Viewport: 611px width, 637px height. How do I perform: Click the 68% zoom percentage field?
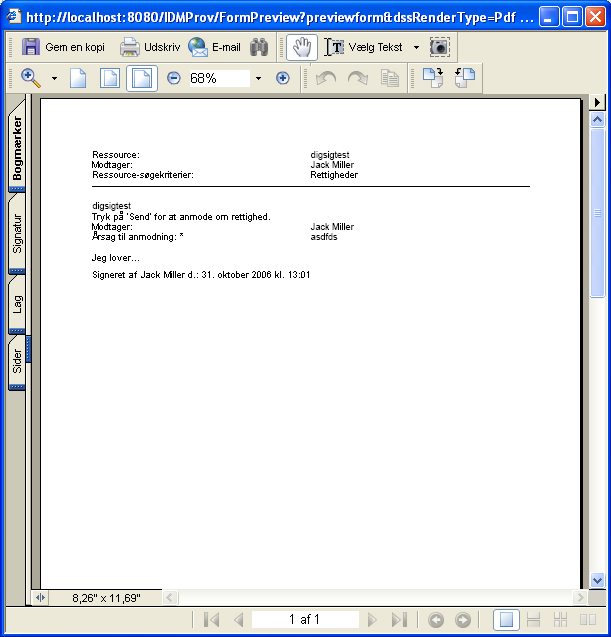pos(219,78)
